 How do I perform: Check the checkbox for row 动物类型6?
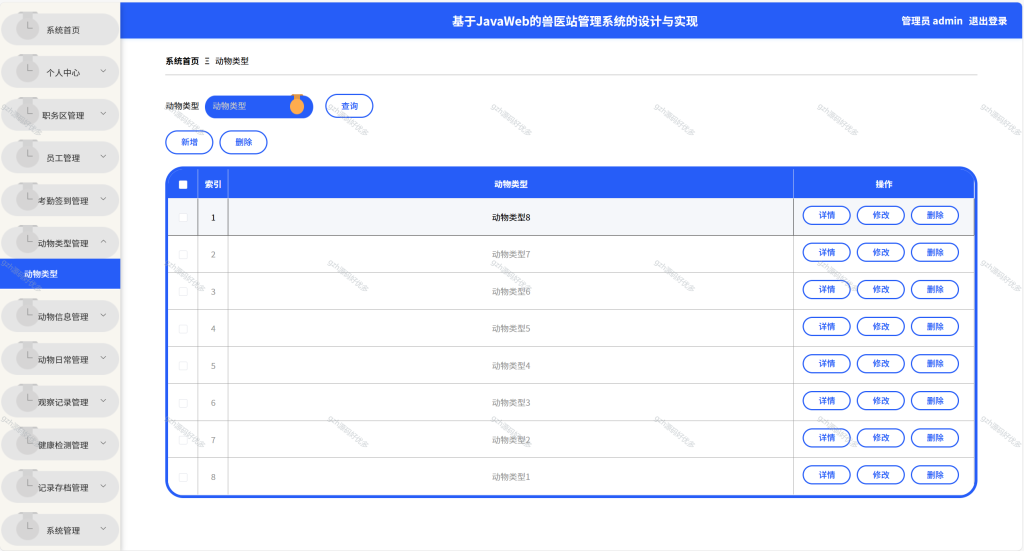183,292
